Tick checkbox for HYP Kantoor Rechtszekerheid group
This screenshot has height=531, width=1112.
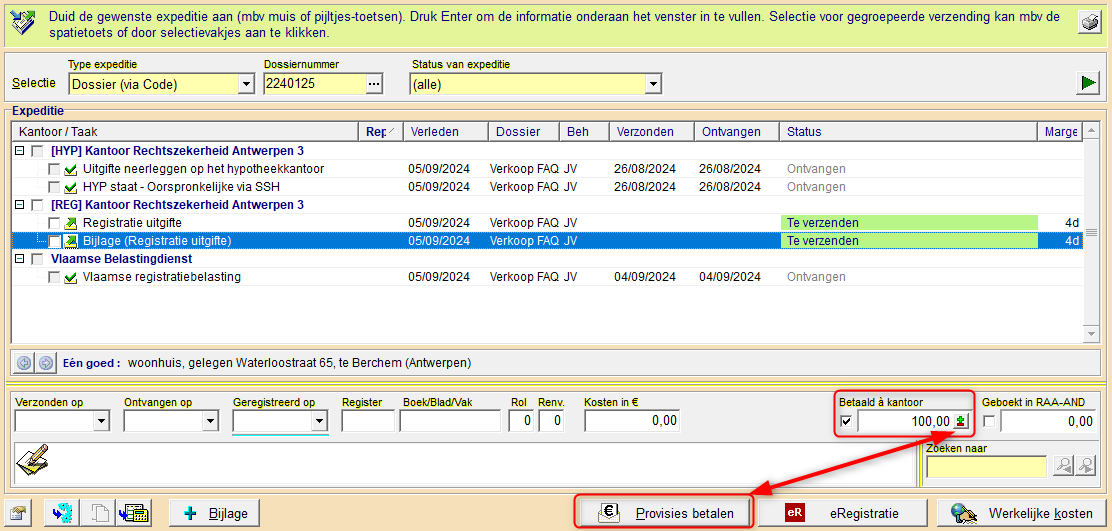37,151
